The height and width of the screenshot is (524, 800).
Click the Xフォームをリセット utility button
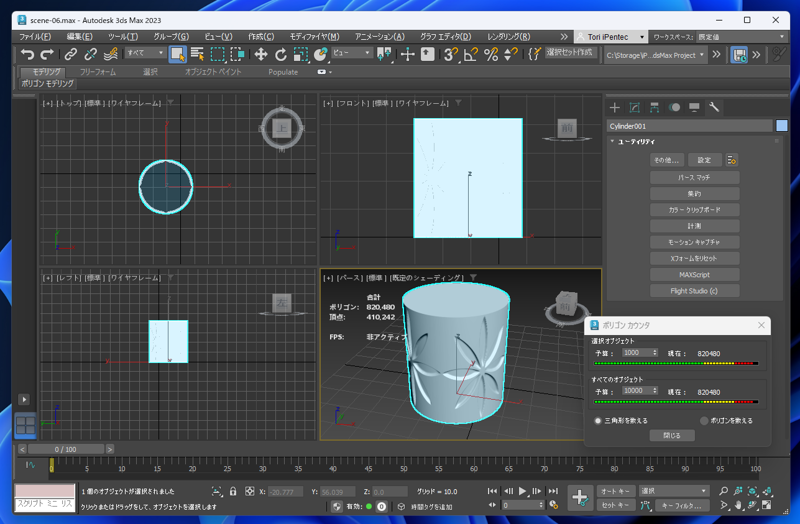coord(694,258)
